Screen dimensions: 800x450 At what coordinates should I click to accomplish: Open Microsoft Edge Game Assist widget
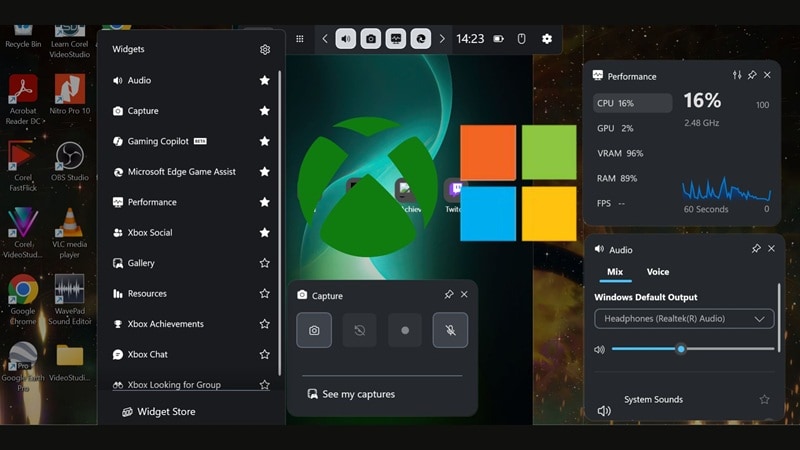point(184,172)
